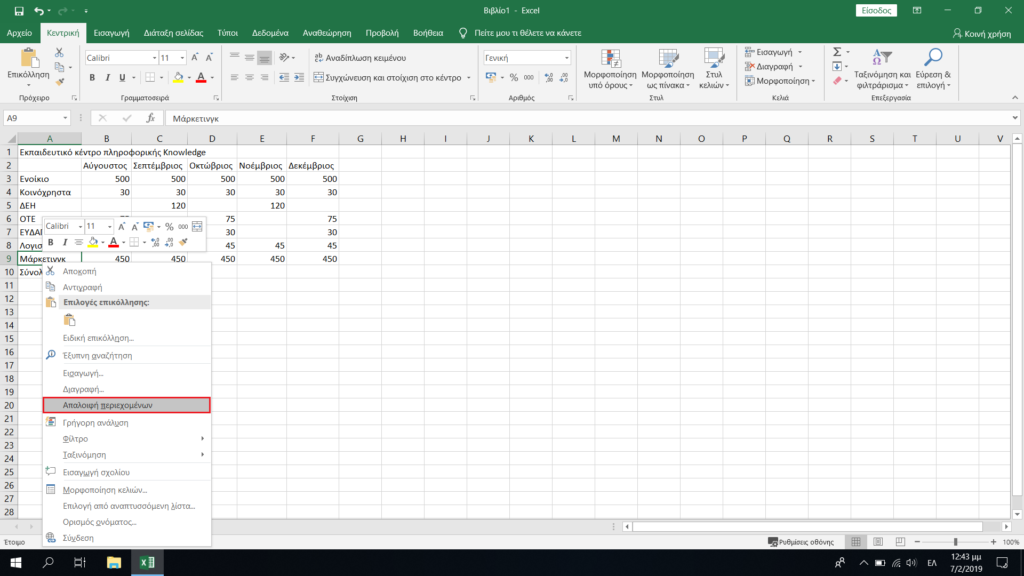Viewport: 1024px width, 576px height.
Task: Toggle italic on the mini toolbar
Action: point(65,242)
